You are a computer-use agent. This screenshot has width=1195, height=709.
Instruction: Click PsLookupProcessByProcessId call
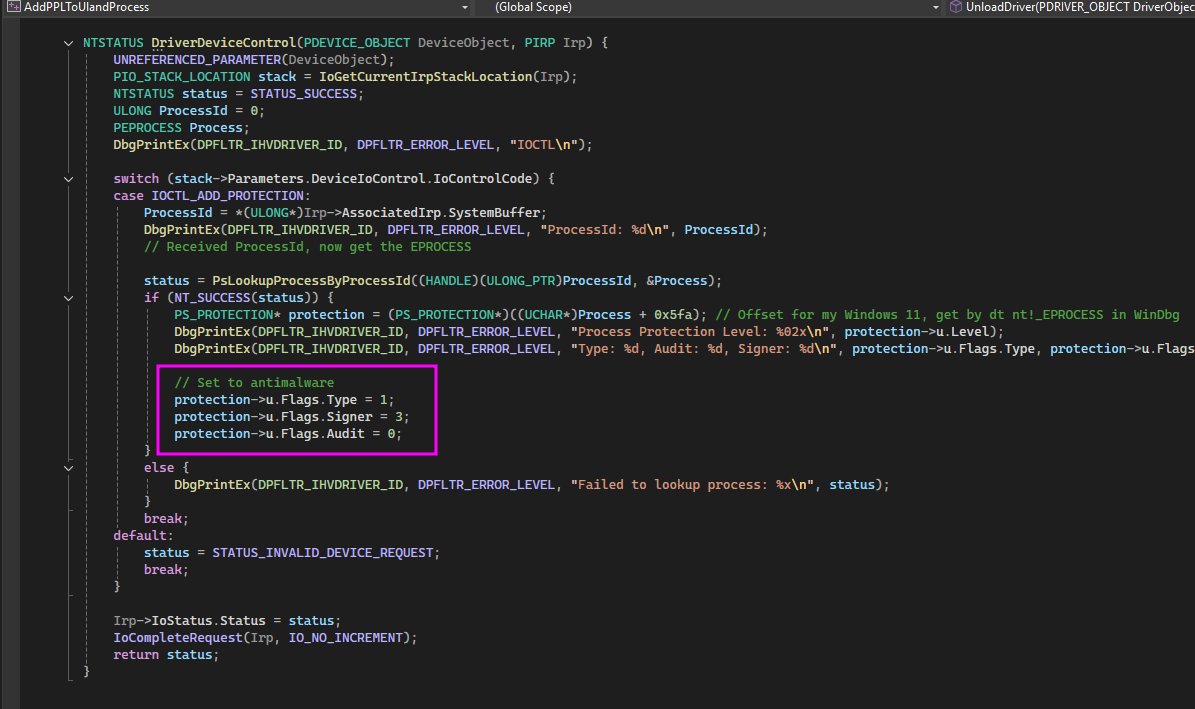311,281
